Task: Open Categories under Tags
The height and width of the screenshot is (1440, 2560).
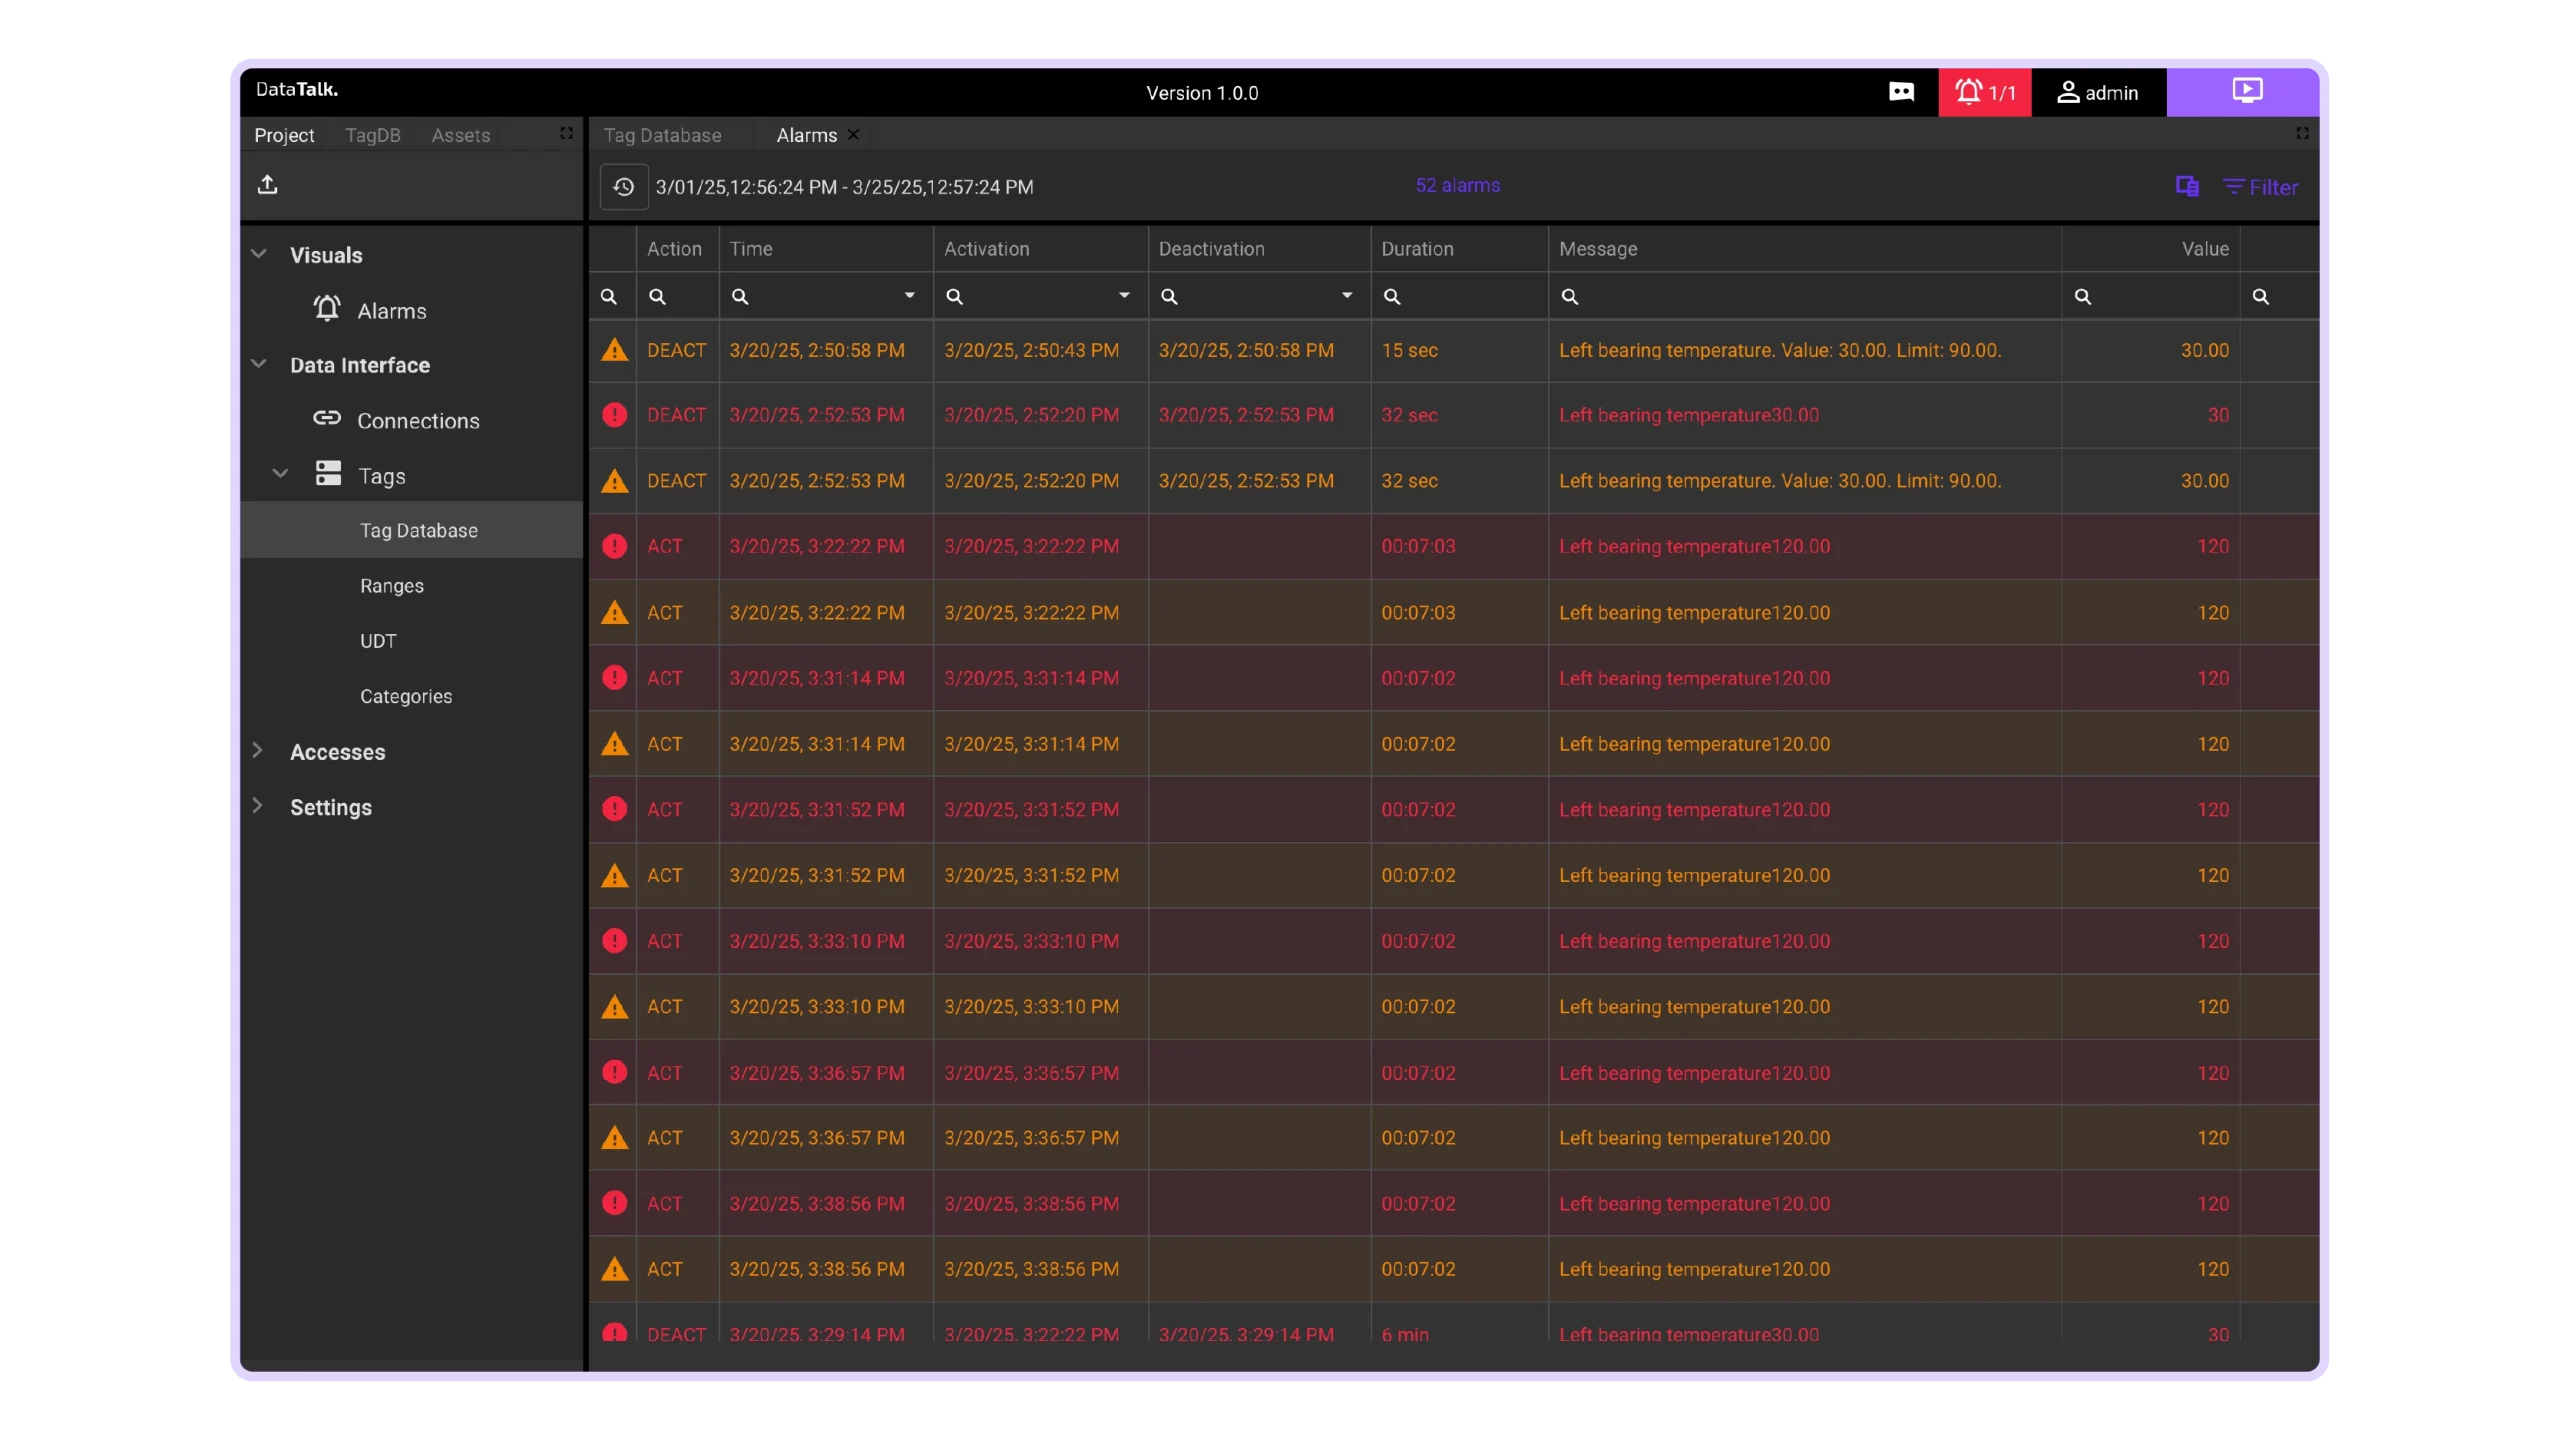Action: [x=406, y=696]
